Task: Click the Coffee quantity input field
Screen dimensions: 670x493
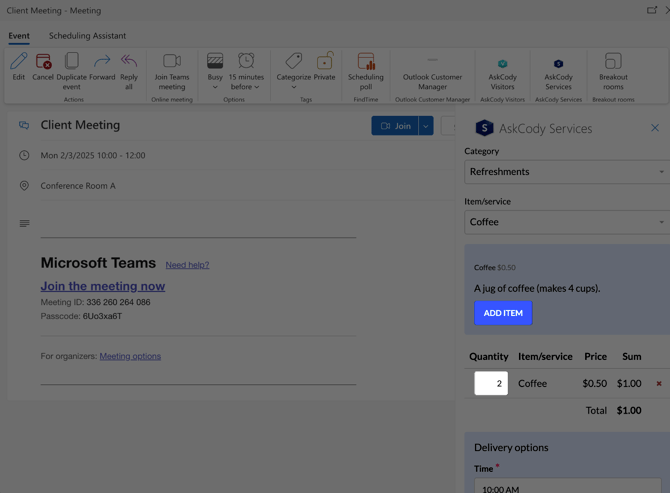Action: [x=491, y=383]
